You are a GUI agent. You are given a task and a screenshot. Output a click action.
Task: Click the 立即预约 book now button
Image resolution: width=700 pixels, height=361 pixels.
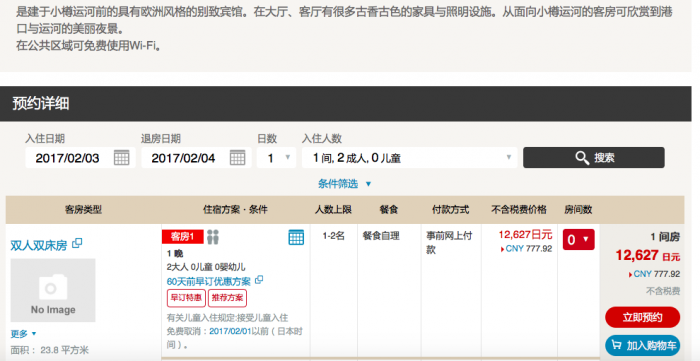coord(642,317)
